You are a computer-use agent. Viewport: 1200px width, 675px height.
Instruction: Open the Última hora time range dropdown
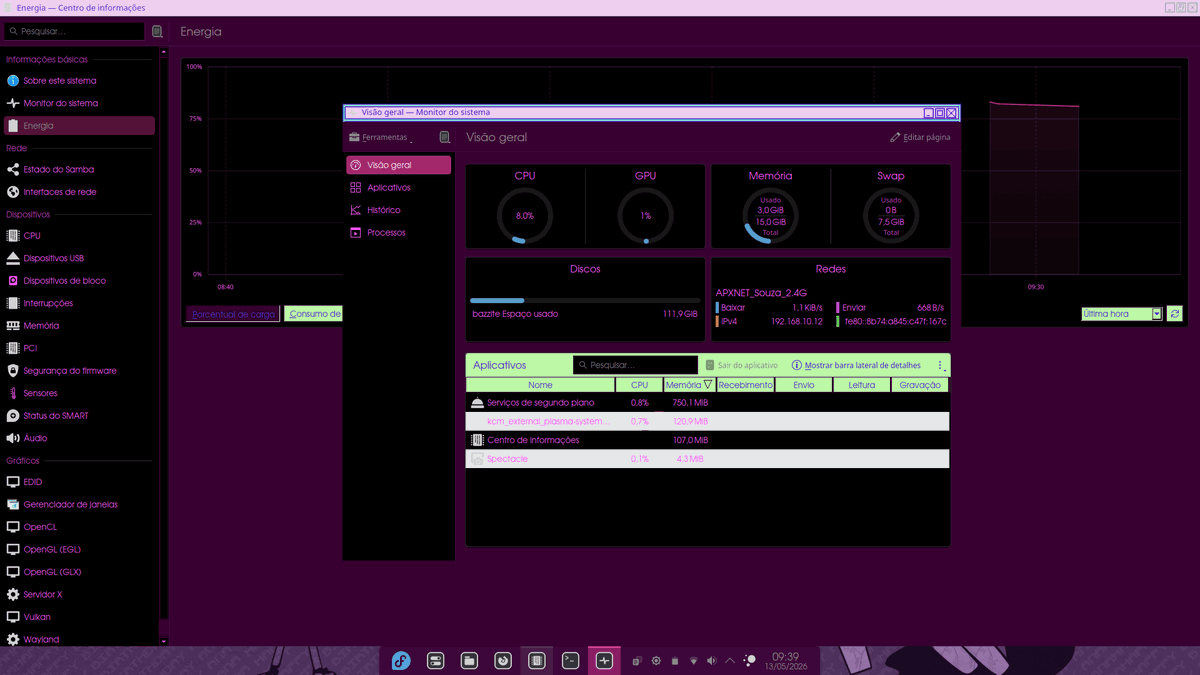[x=1122, y=314]
